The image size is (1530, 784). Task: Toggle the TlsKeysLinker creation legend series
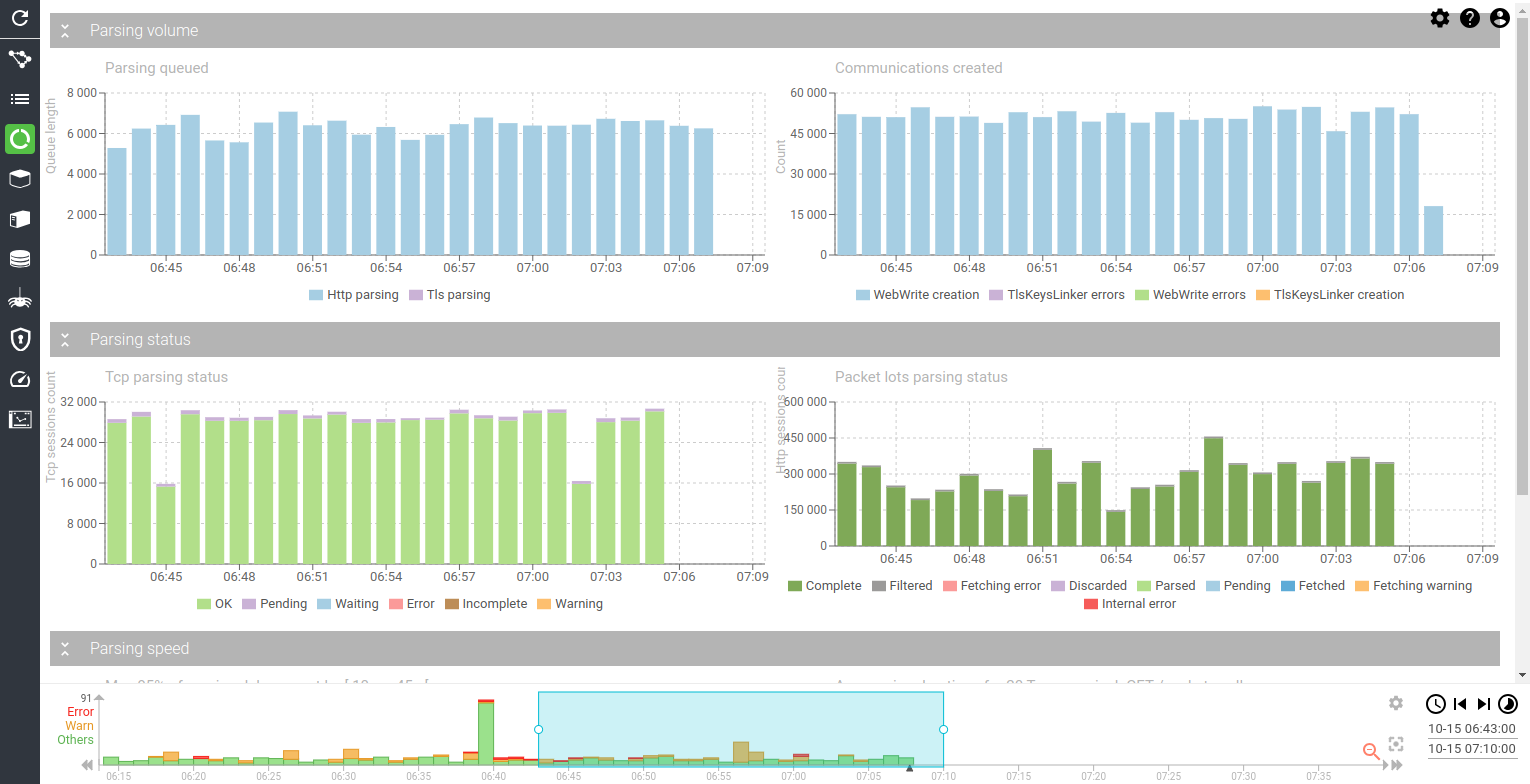(1329, 295)
